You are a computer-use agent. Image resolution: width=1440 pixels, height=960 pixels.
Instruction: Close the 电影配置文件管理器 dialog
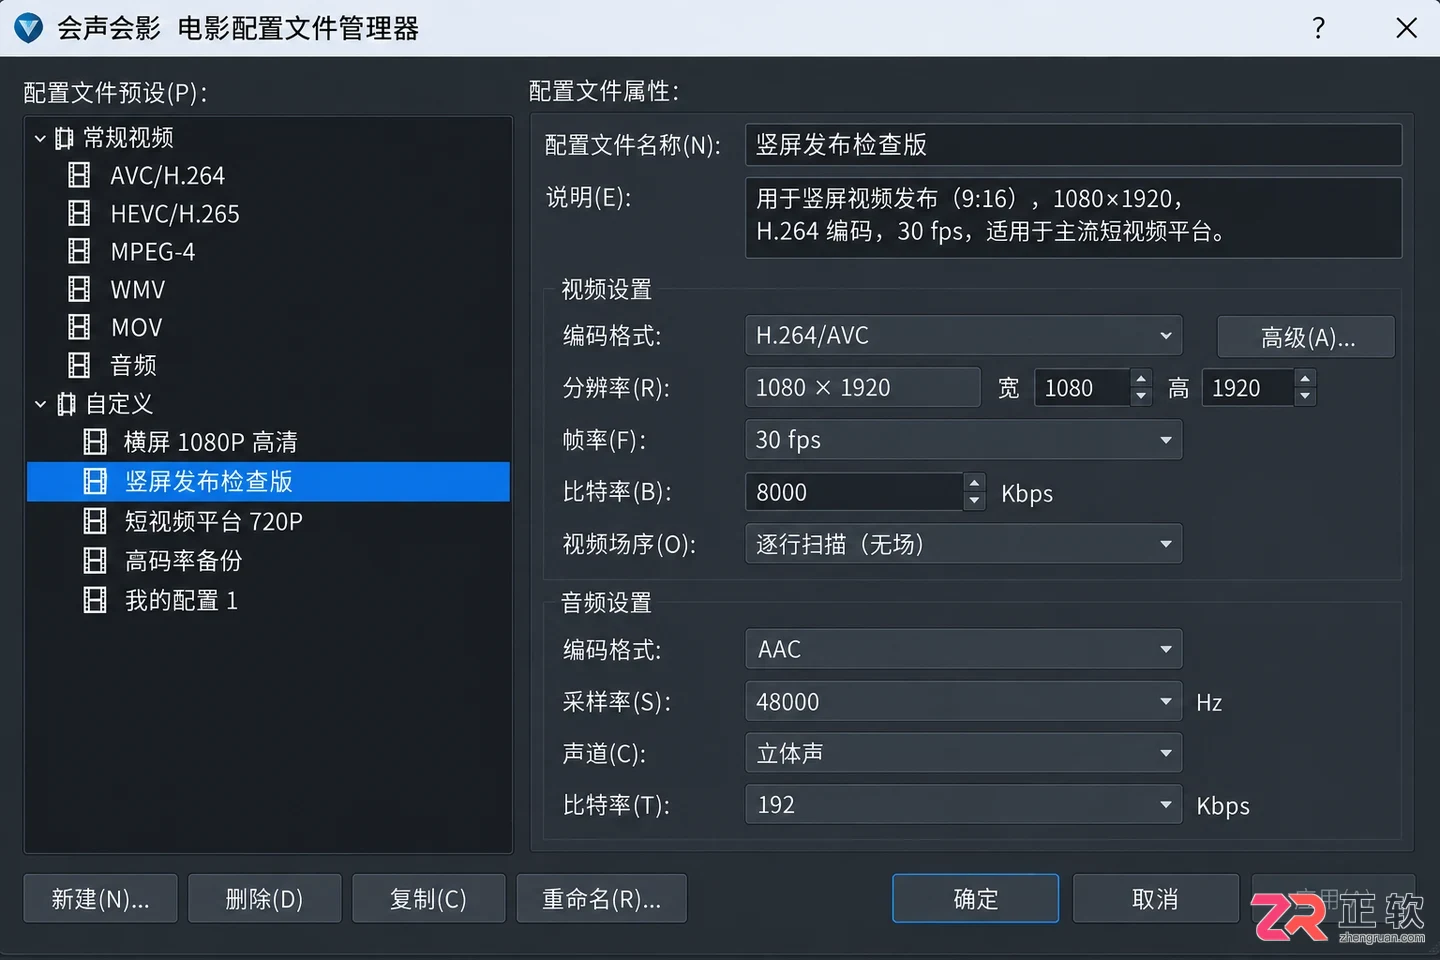point(1406,28)
